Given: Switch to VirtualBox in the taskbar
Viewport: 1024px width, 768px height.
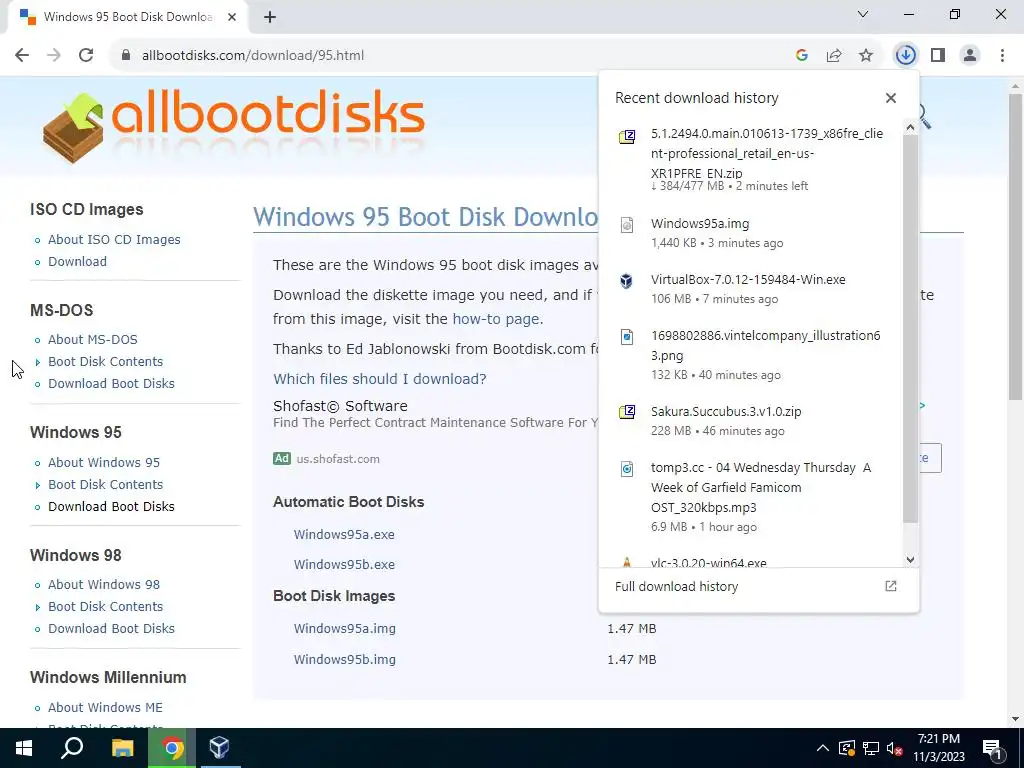Looking at the screenshot, I should click(x=220, y=748).
